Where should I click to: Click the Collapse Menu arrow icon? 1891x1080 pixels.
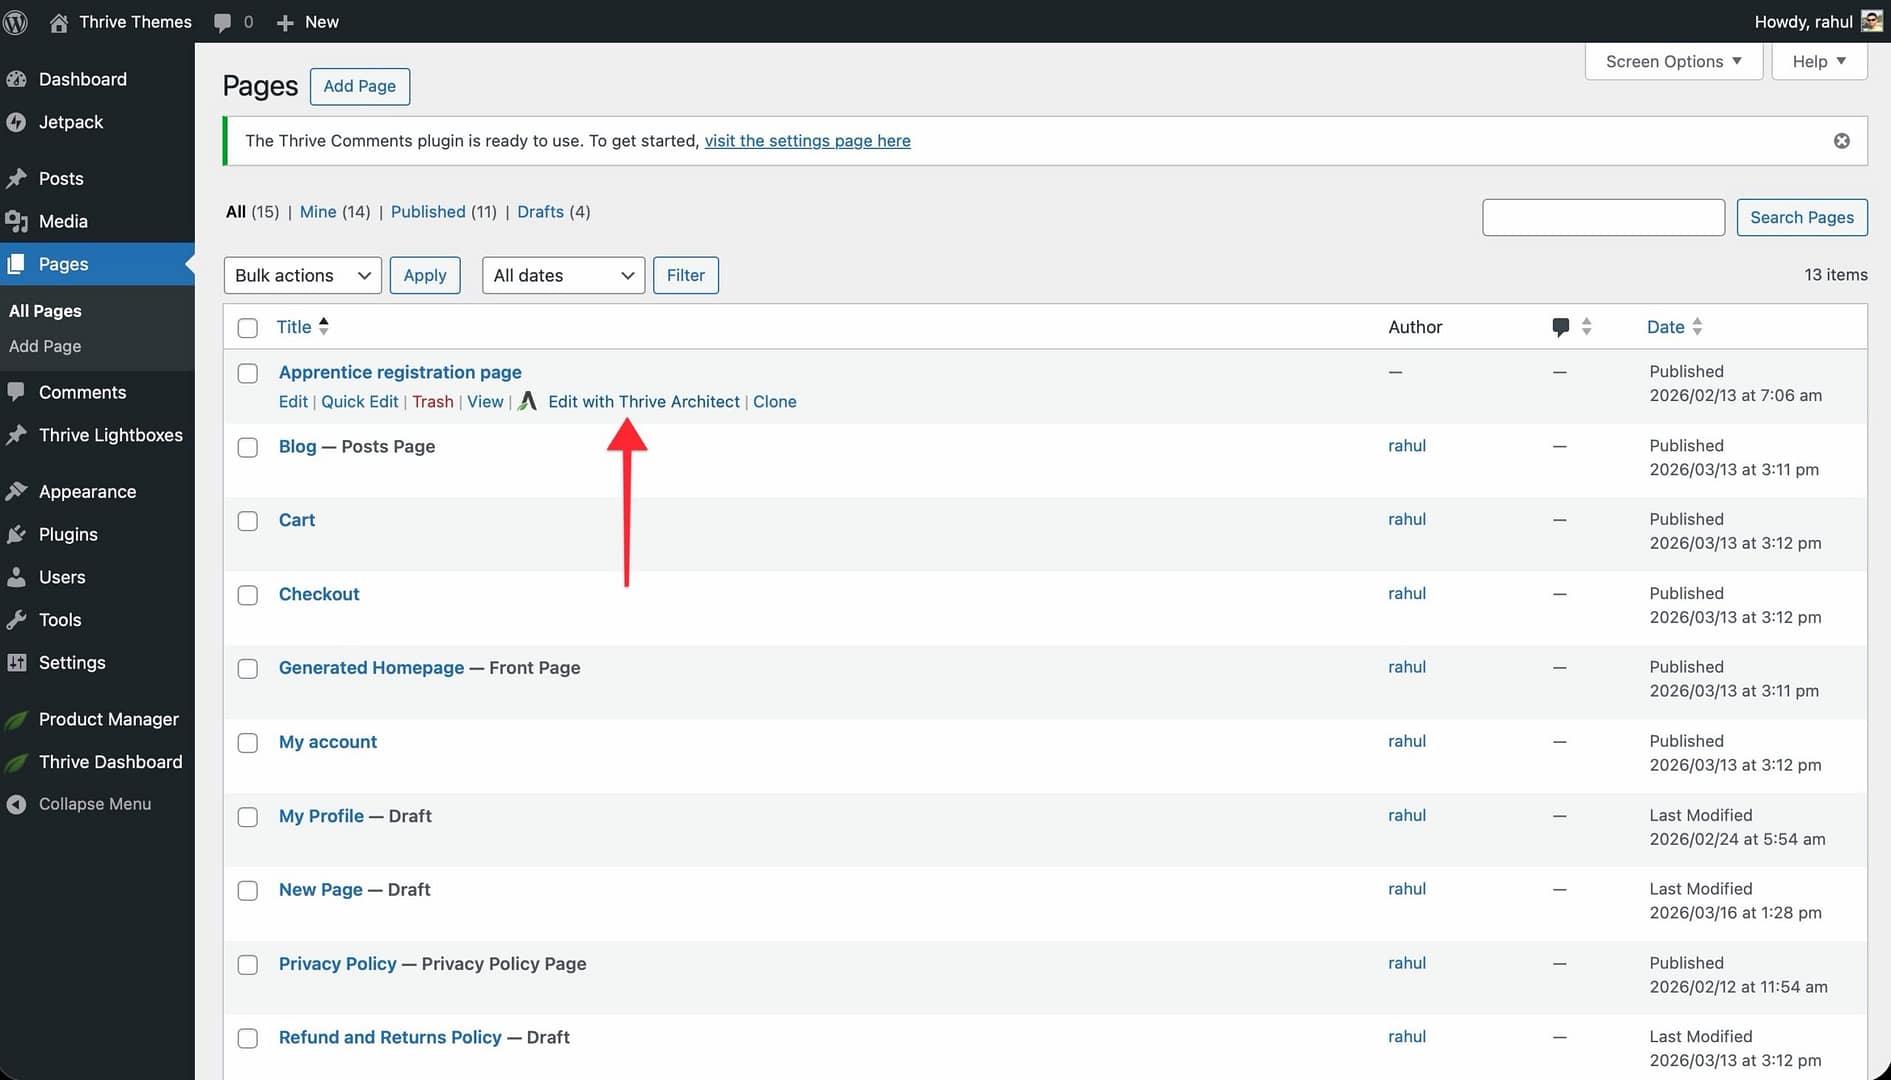pyautogui.click(x=16, y=804)
